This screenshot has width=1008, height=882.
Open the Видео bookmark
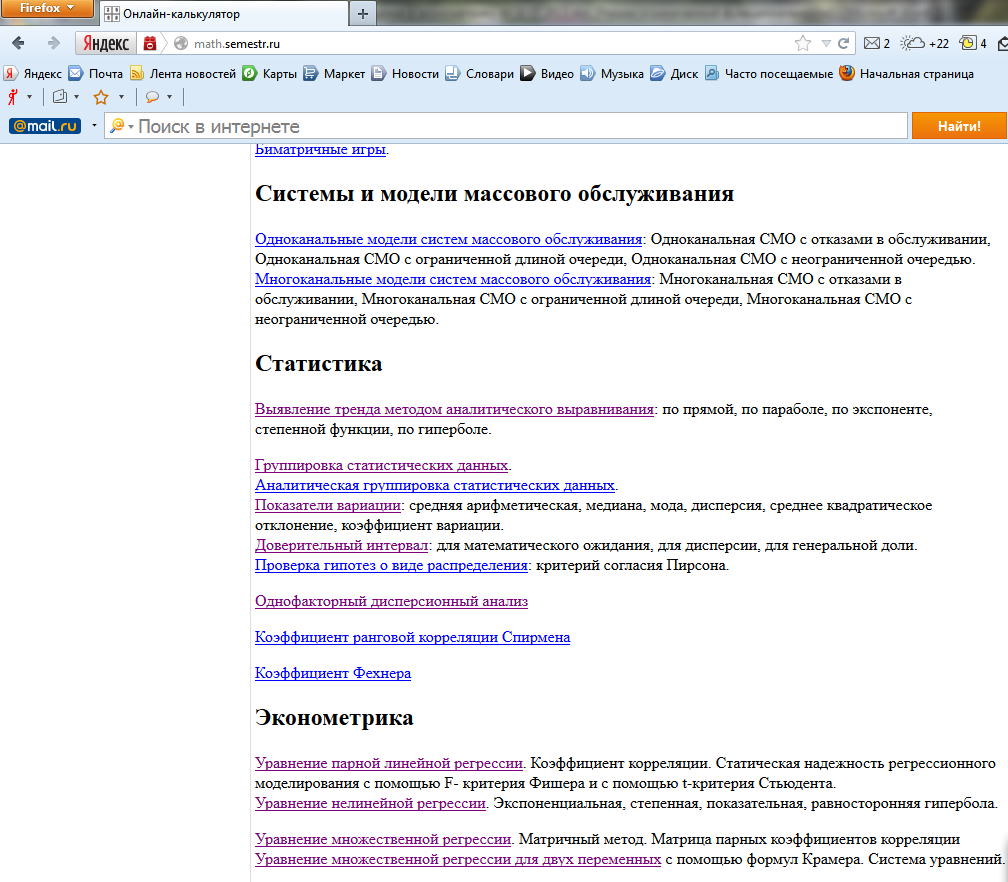547,74
